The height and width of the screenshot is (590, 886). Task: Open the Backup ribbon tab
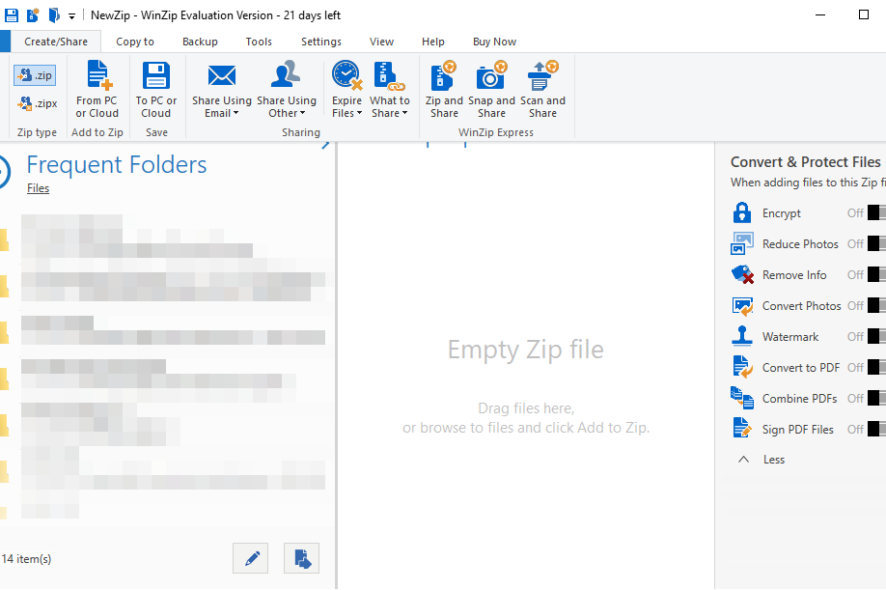[x=200, y=41]
